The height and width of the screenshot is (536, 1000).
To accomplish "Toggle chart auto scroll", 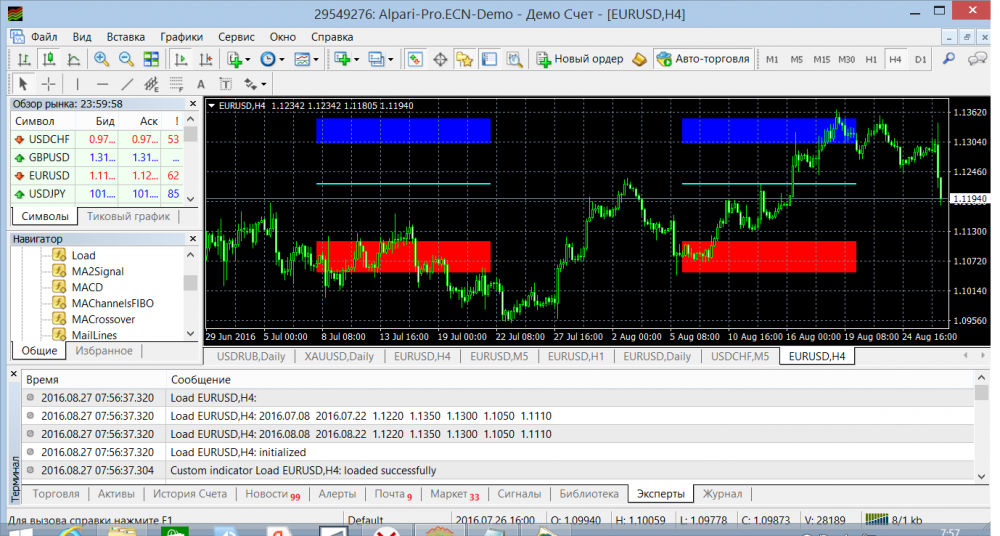I will click(x=181, y=59).
